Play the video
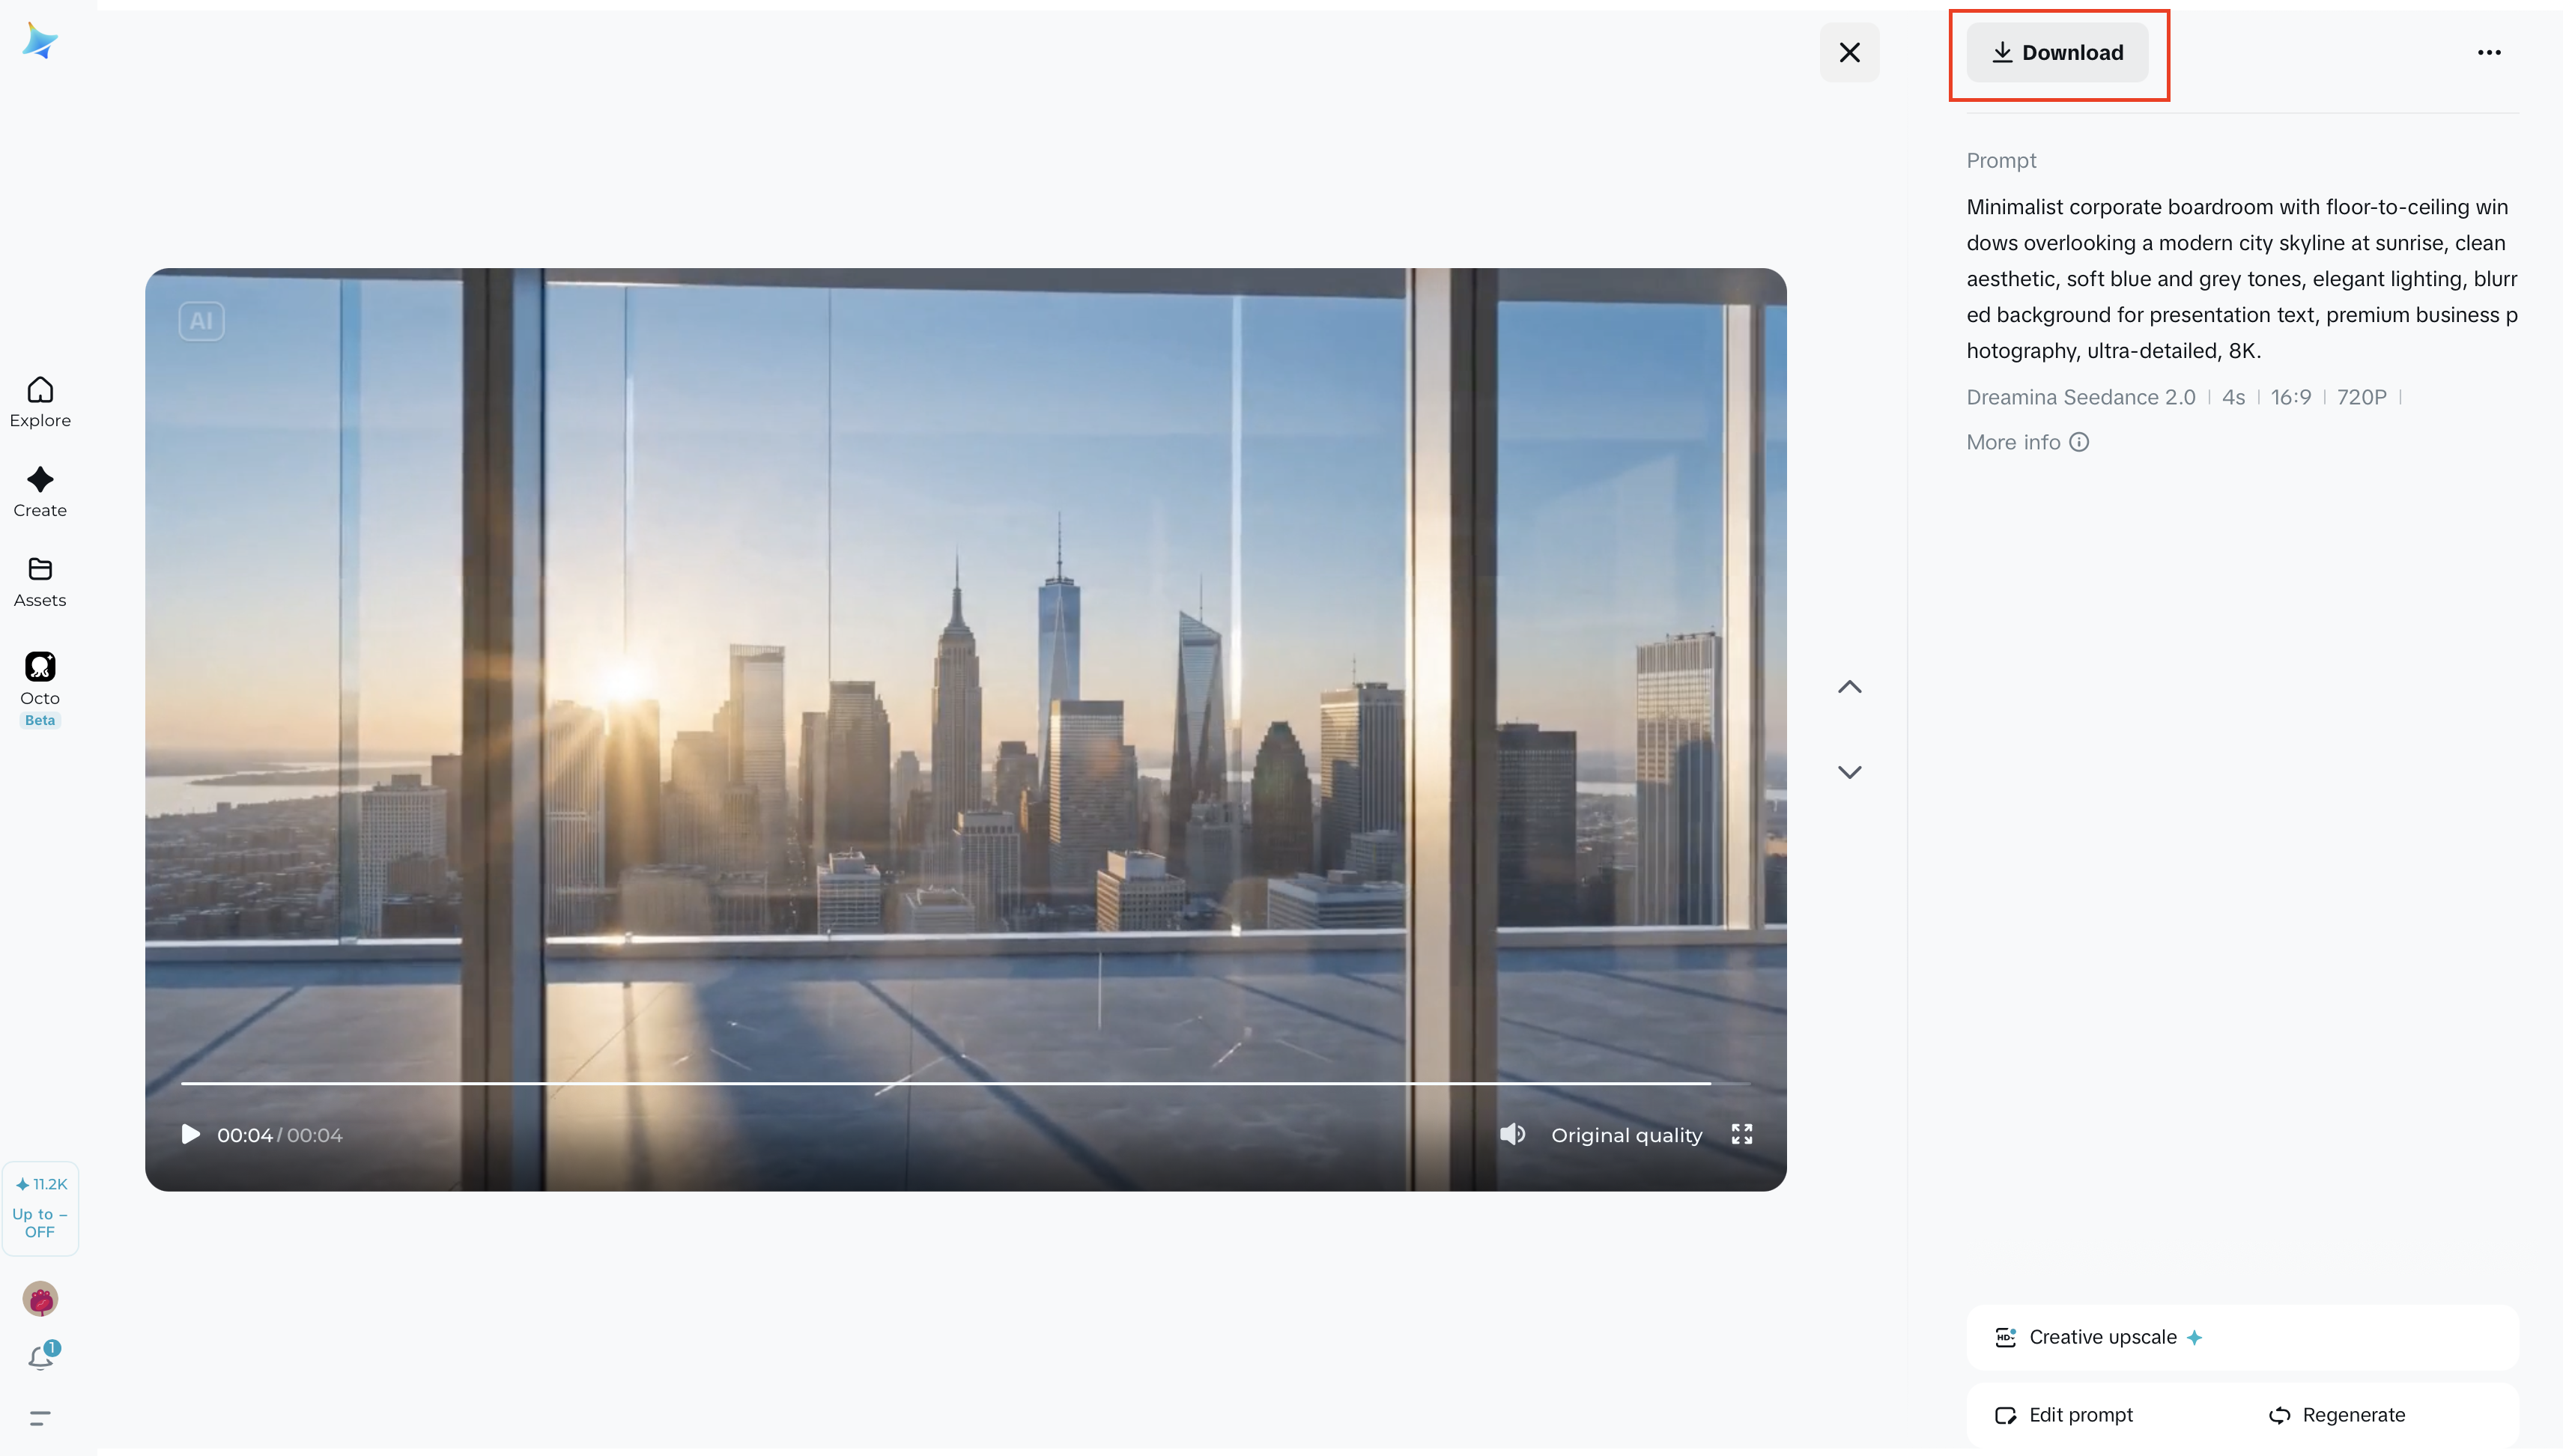The width and height of the screenshot is (2563, 1456). pos(190,1134)
